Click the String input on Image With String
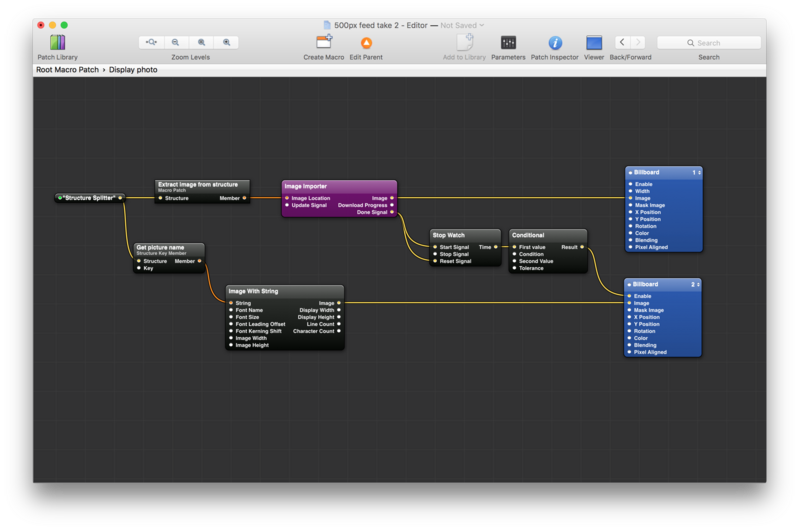 (231, 303)
